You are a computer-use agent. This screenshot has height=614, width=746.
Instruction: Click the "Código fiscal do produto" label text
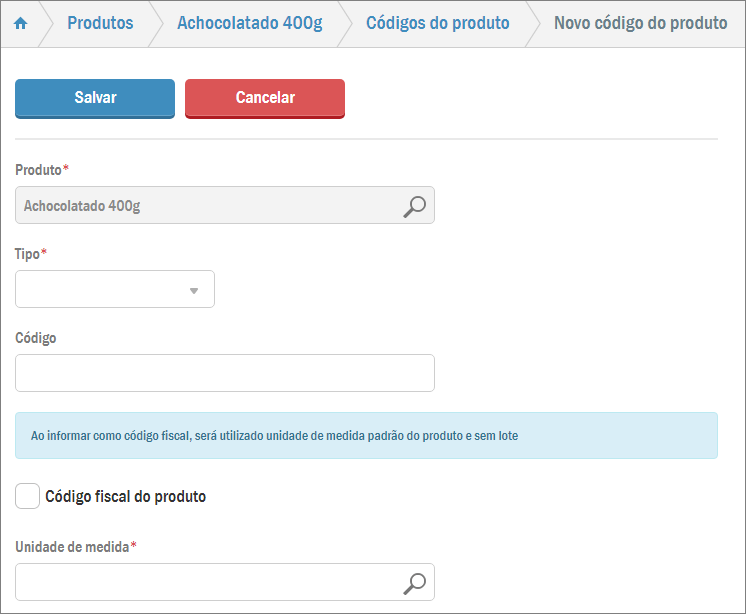click(126, 497)
